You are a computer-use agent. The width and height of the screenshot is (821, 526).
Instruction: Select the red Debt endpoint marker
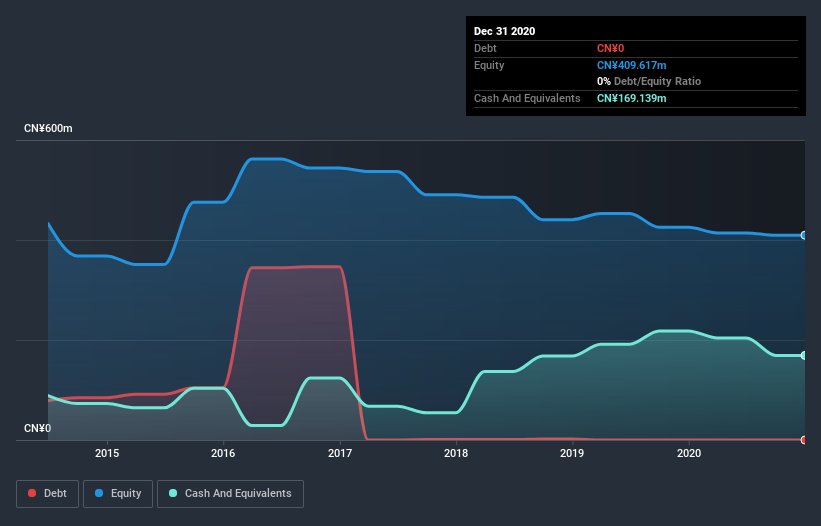804,440
